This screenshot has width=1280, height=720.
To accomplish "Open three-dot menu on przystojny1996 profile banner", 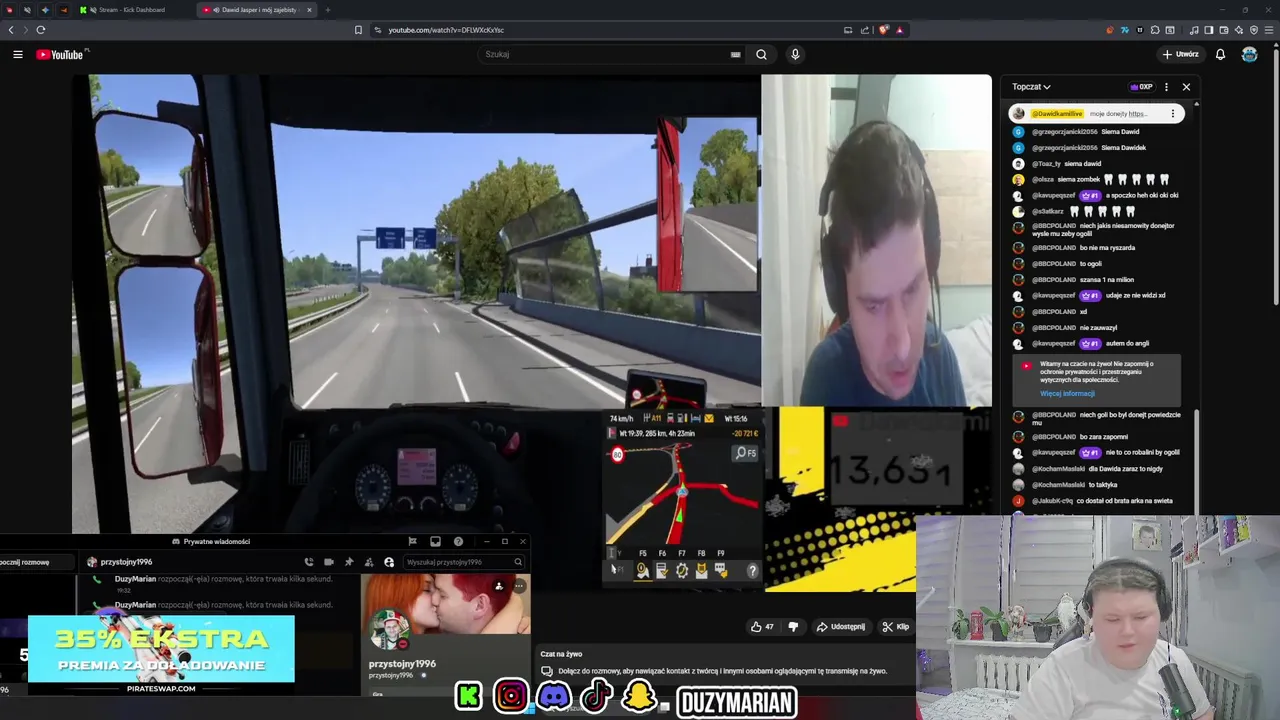I will pos(518,587).
